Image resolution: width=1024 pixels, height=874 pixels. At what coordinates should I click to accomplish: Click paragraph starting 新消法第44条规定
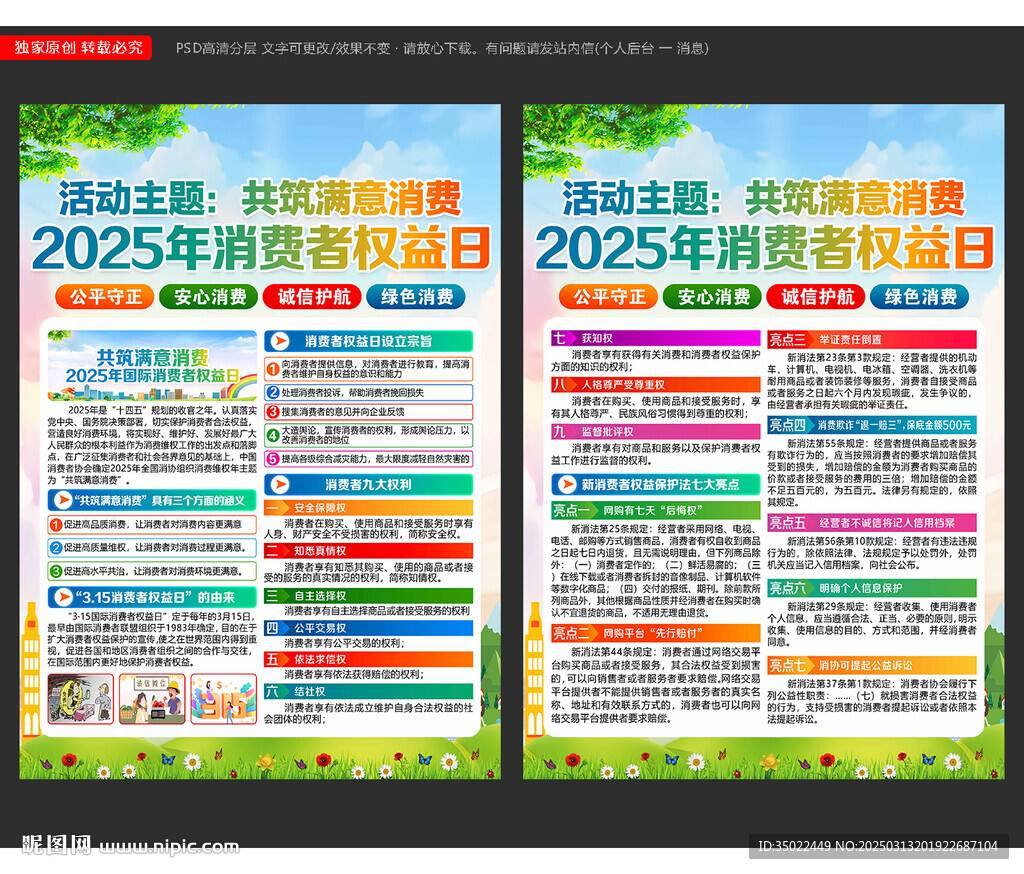(x=656, y=685)
